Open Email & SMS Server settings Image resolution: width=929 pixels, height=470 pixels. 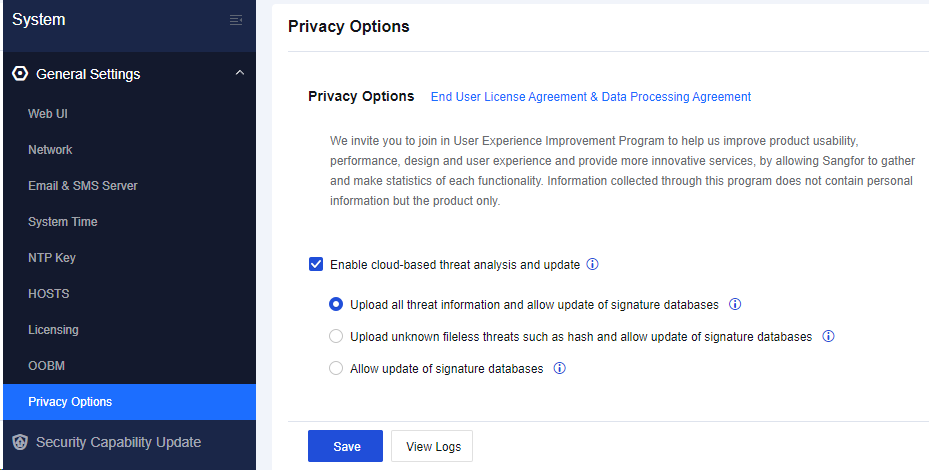(83, 186)
